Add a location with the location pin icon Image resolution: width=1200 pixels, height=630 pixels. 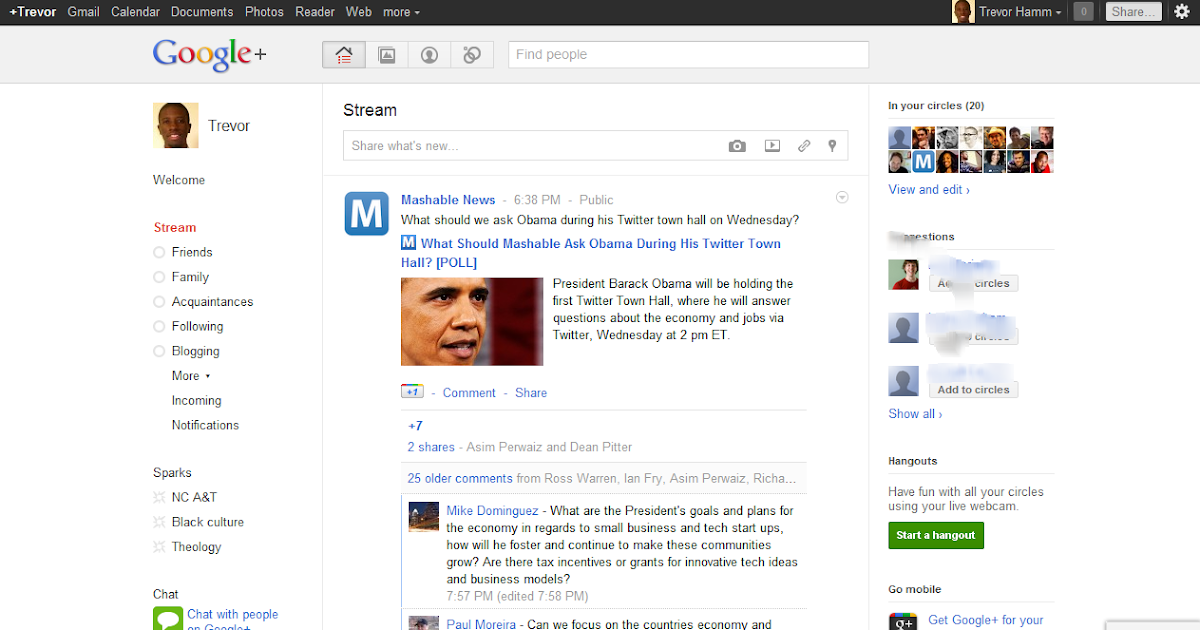(x=832, y=145)
